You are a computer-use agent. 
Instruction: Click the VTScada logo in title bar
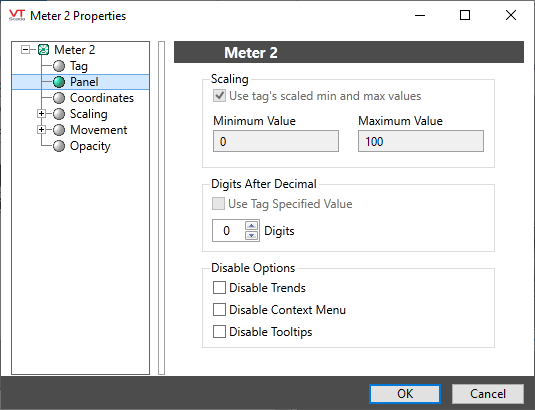(17, 15)
